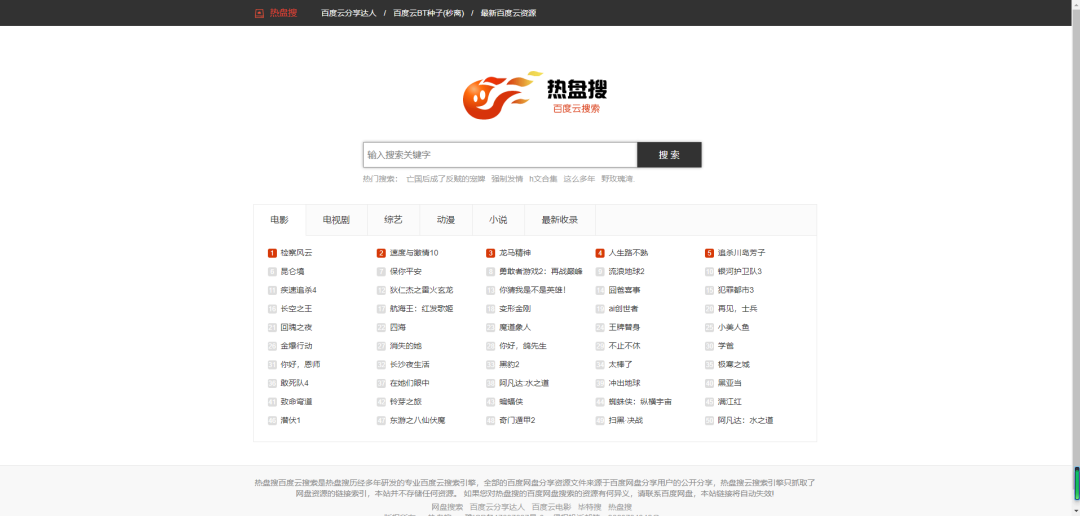This screenshot has width=1080, height=516.
Task: Open movie entry 犯罪都市3
Action: click(736, 290)
